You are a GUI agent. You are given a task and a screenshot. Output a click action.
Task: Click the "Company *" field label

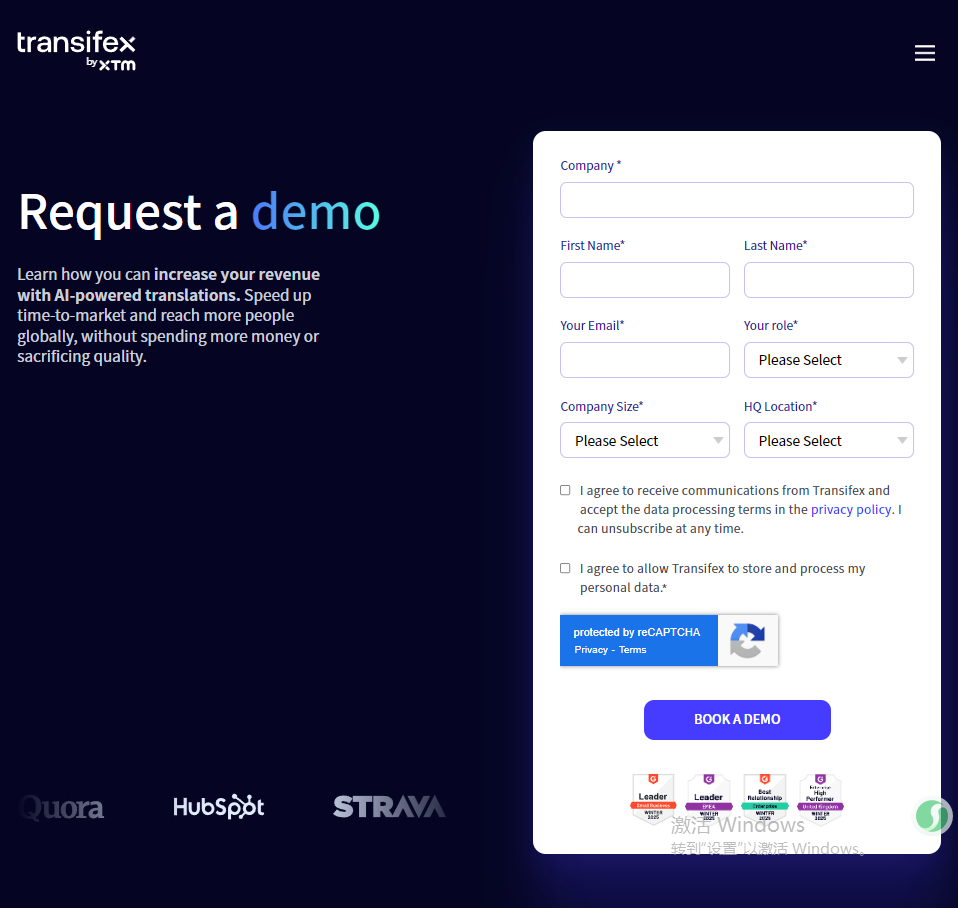[591, 166]
